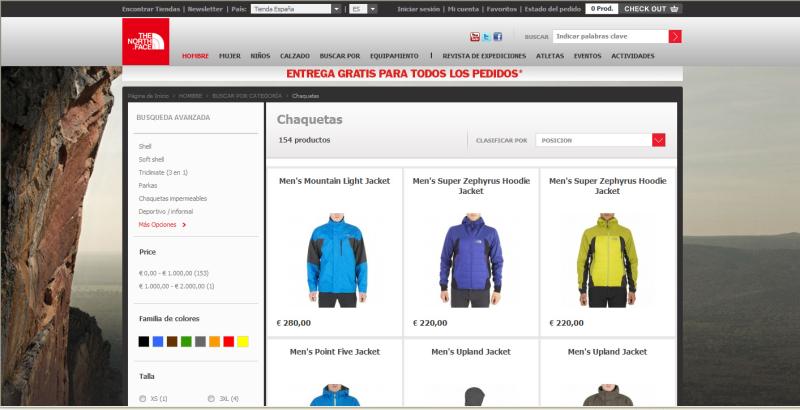Image resolution: width=800 pixels, height=410 pixels.
Task: Select the 3XL size option
Action: point(211,399)
